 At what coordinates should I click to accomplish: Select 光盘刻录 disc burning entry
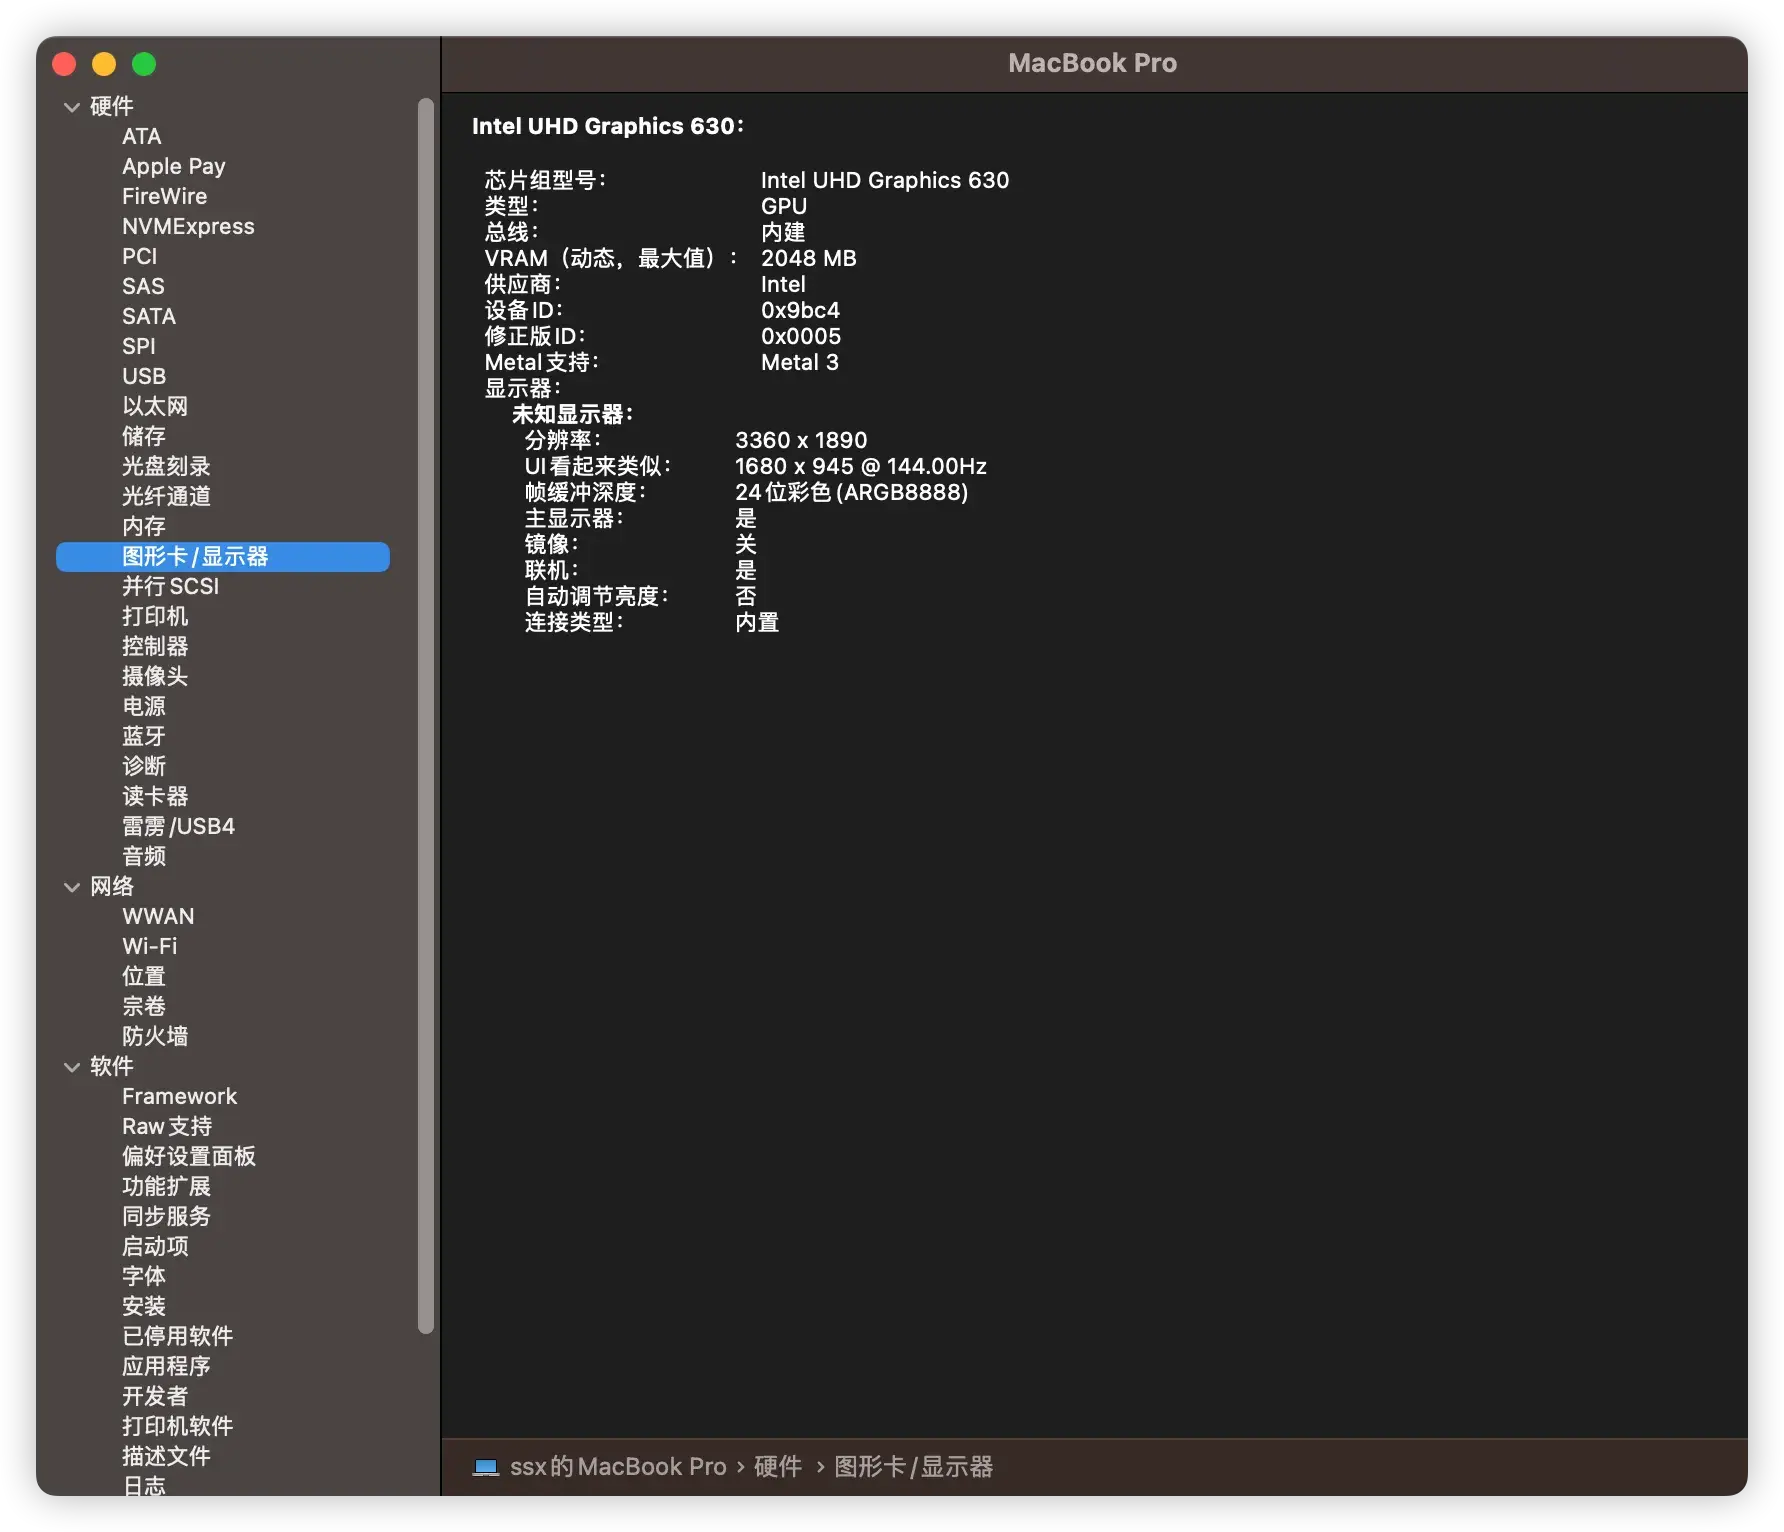pos(166,466)
